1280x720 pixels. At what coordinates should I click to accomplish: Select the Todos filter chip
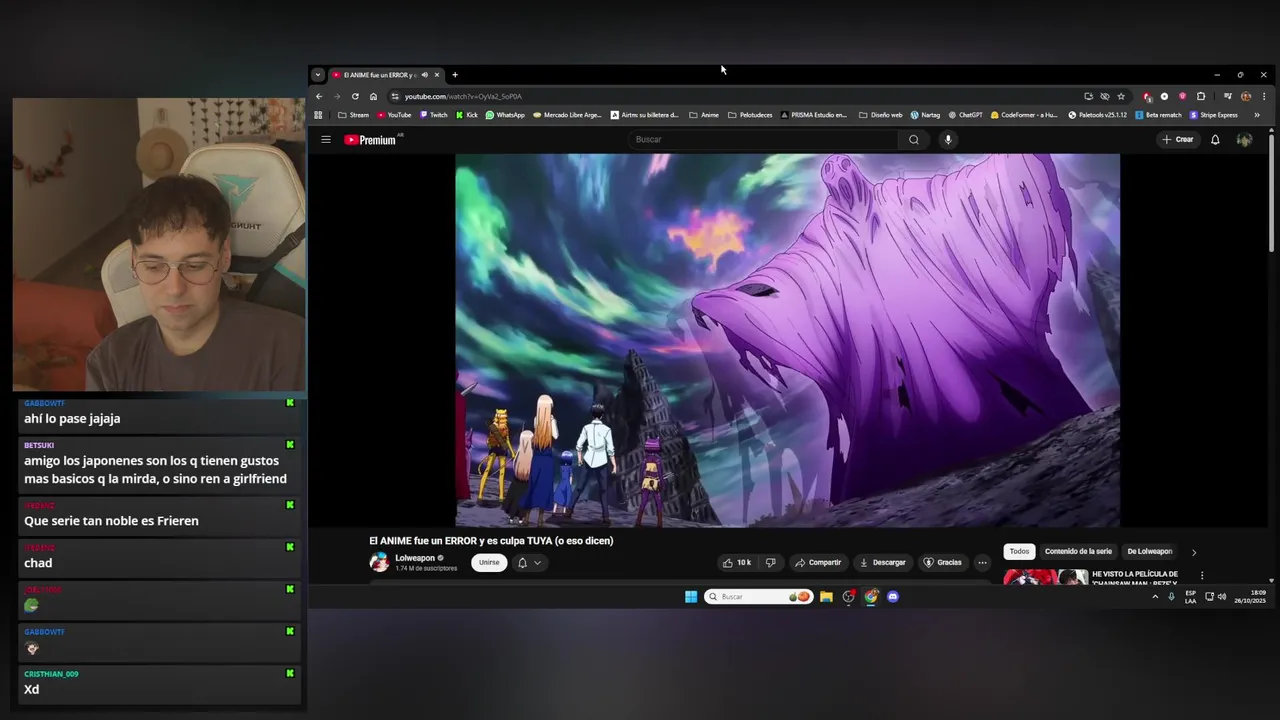[1019, 551]
